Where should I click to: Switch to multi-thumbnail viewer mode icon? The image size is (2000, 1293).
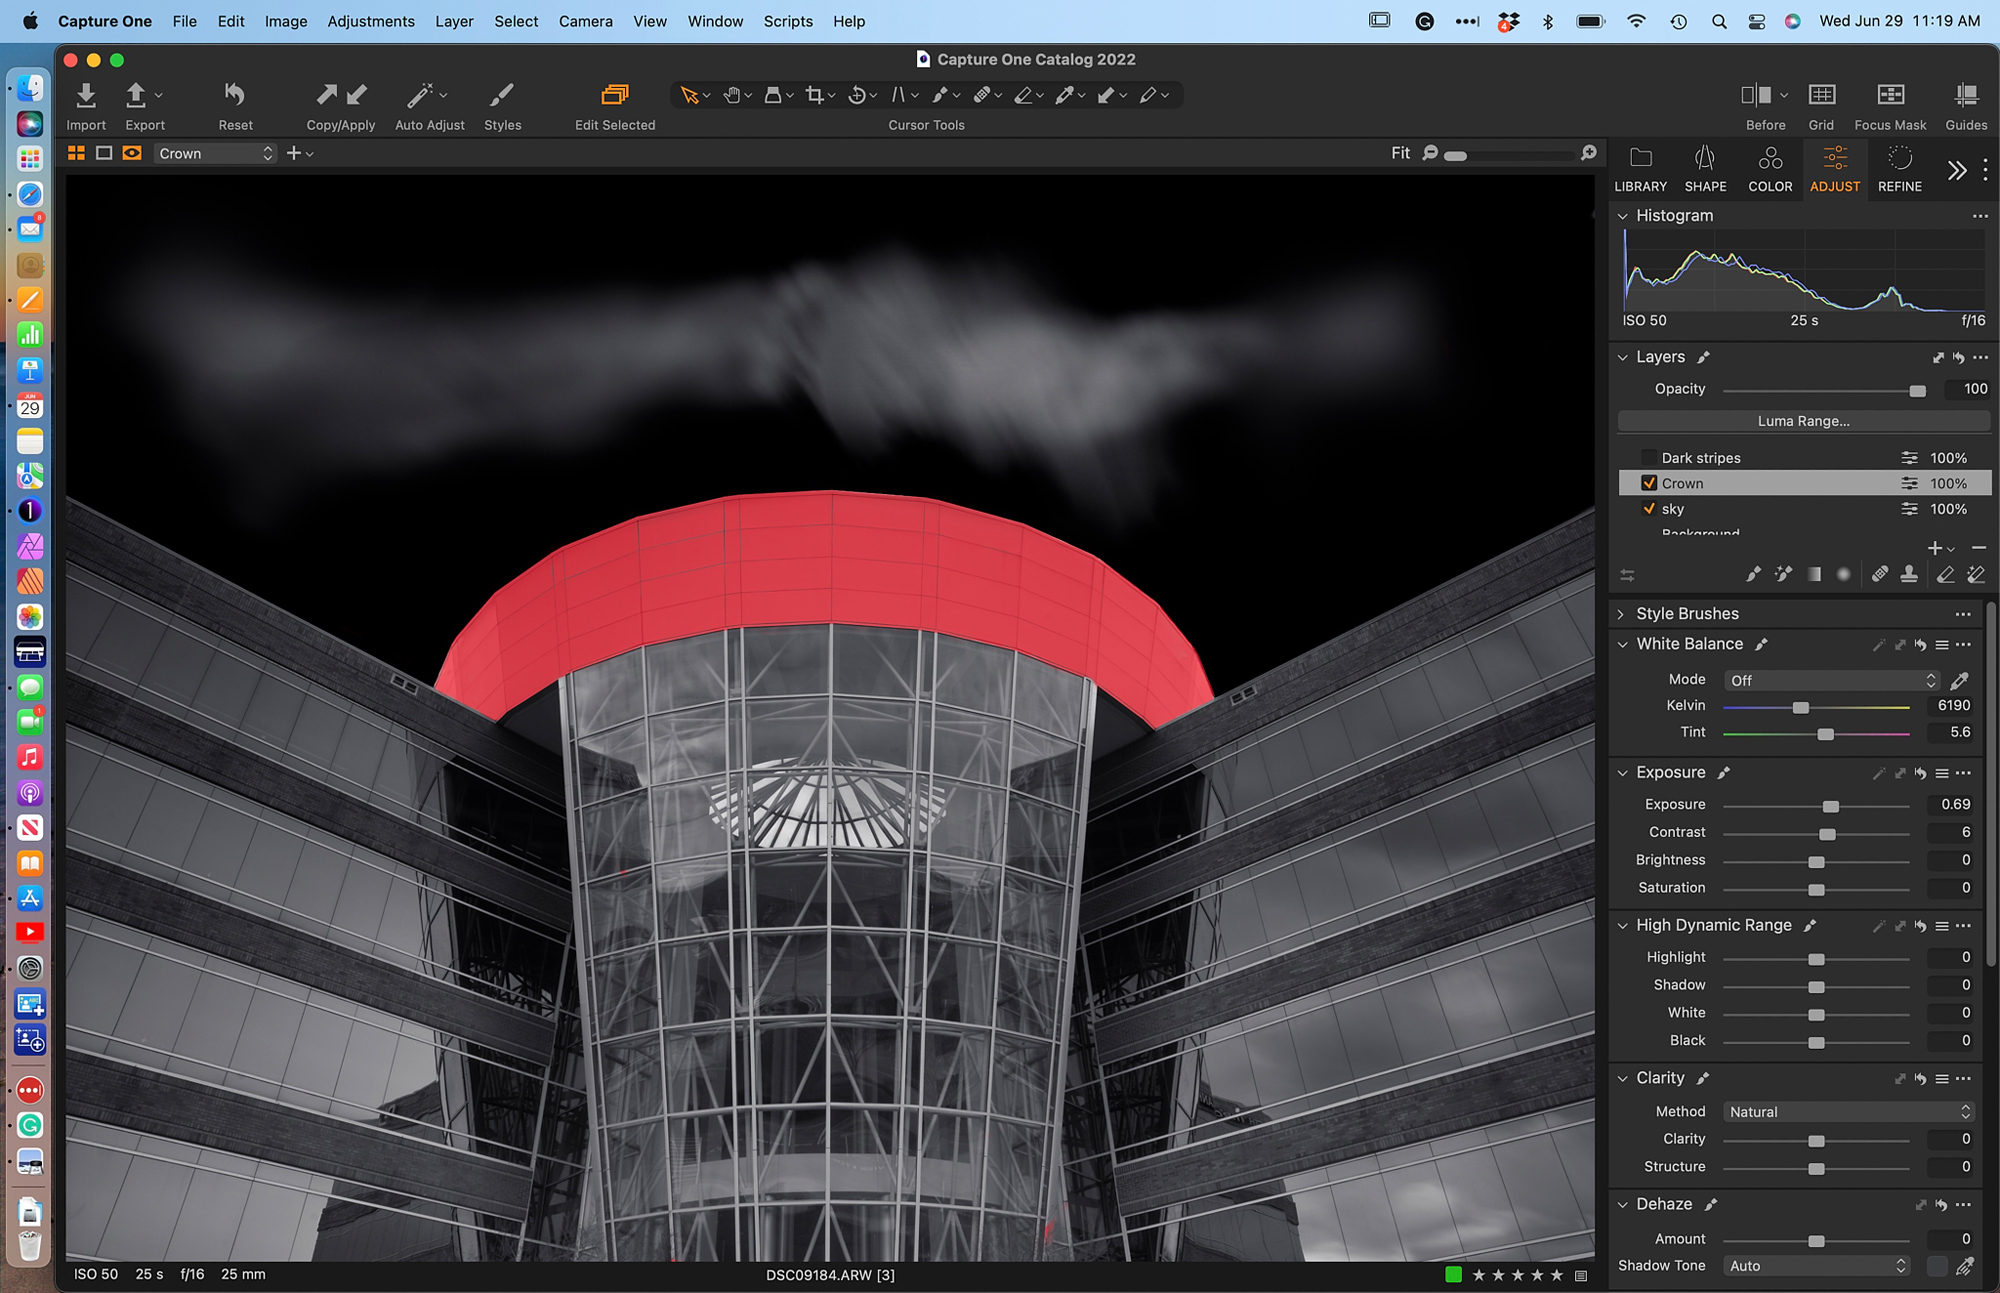(76, 153)
